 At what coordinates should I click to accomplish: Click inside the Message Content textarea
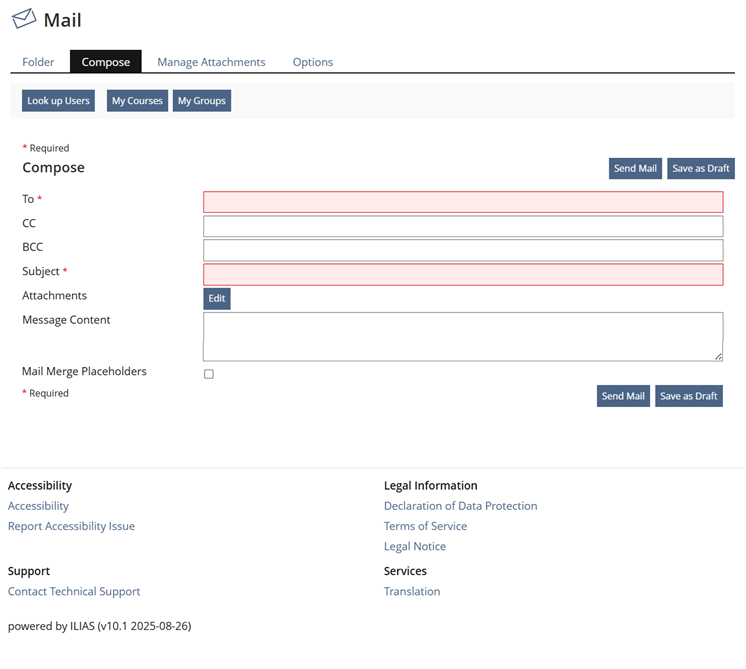point(462,336)
